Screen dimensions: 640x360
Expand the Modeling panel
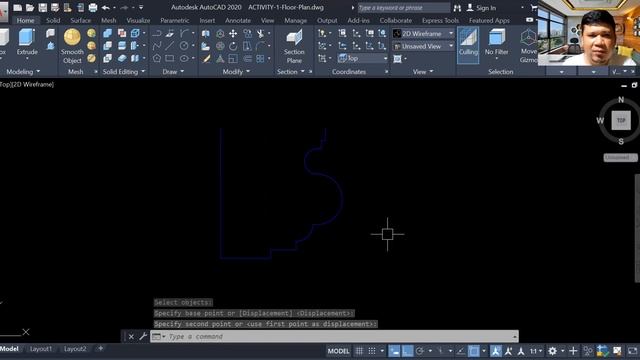click(x=23, y=71)
